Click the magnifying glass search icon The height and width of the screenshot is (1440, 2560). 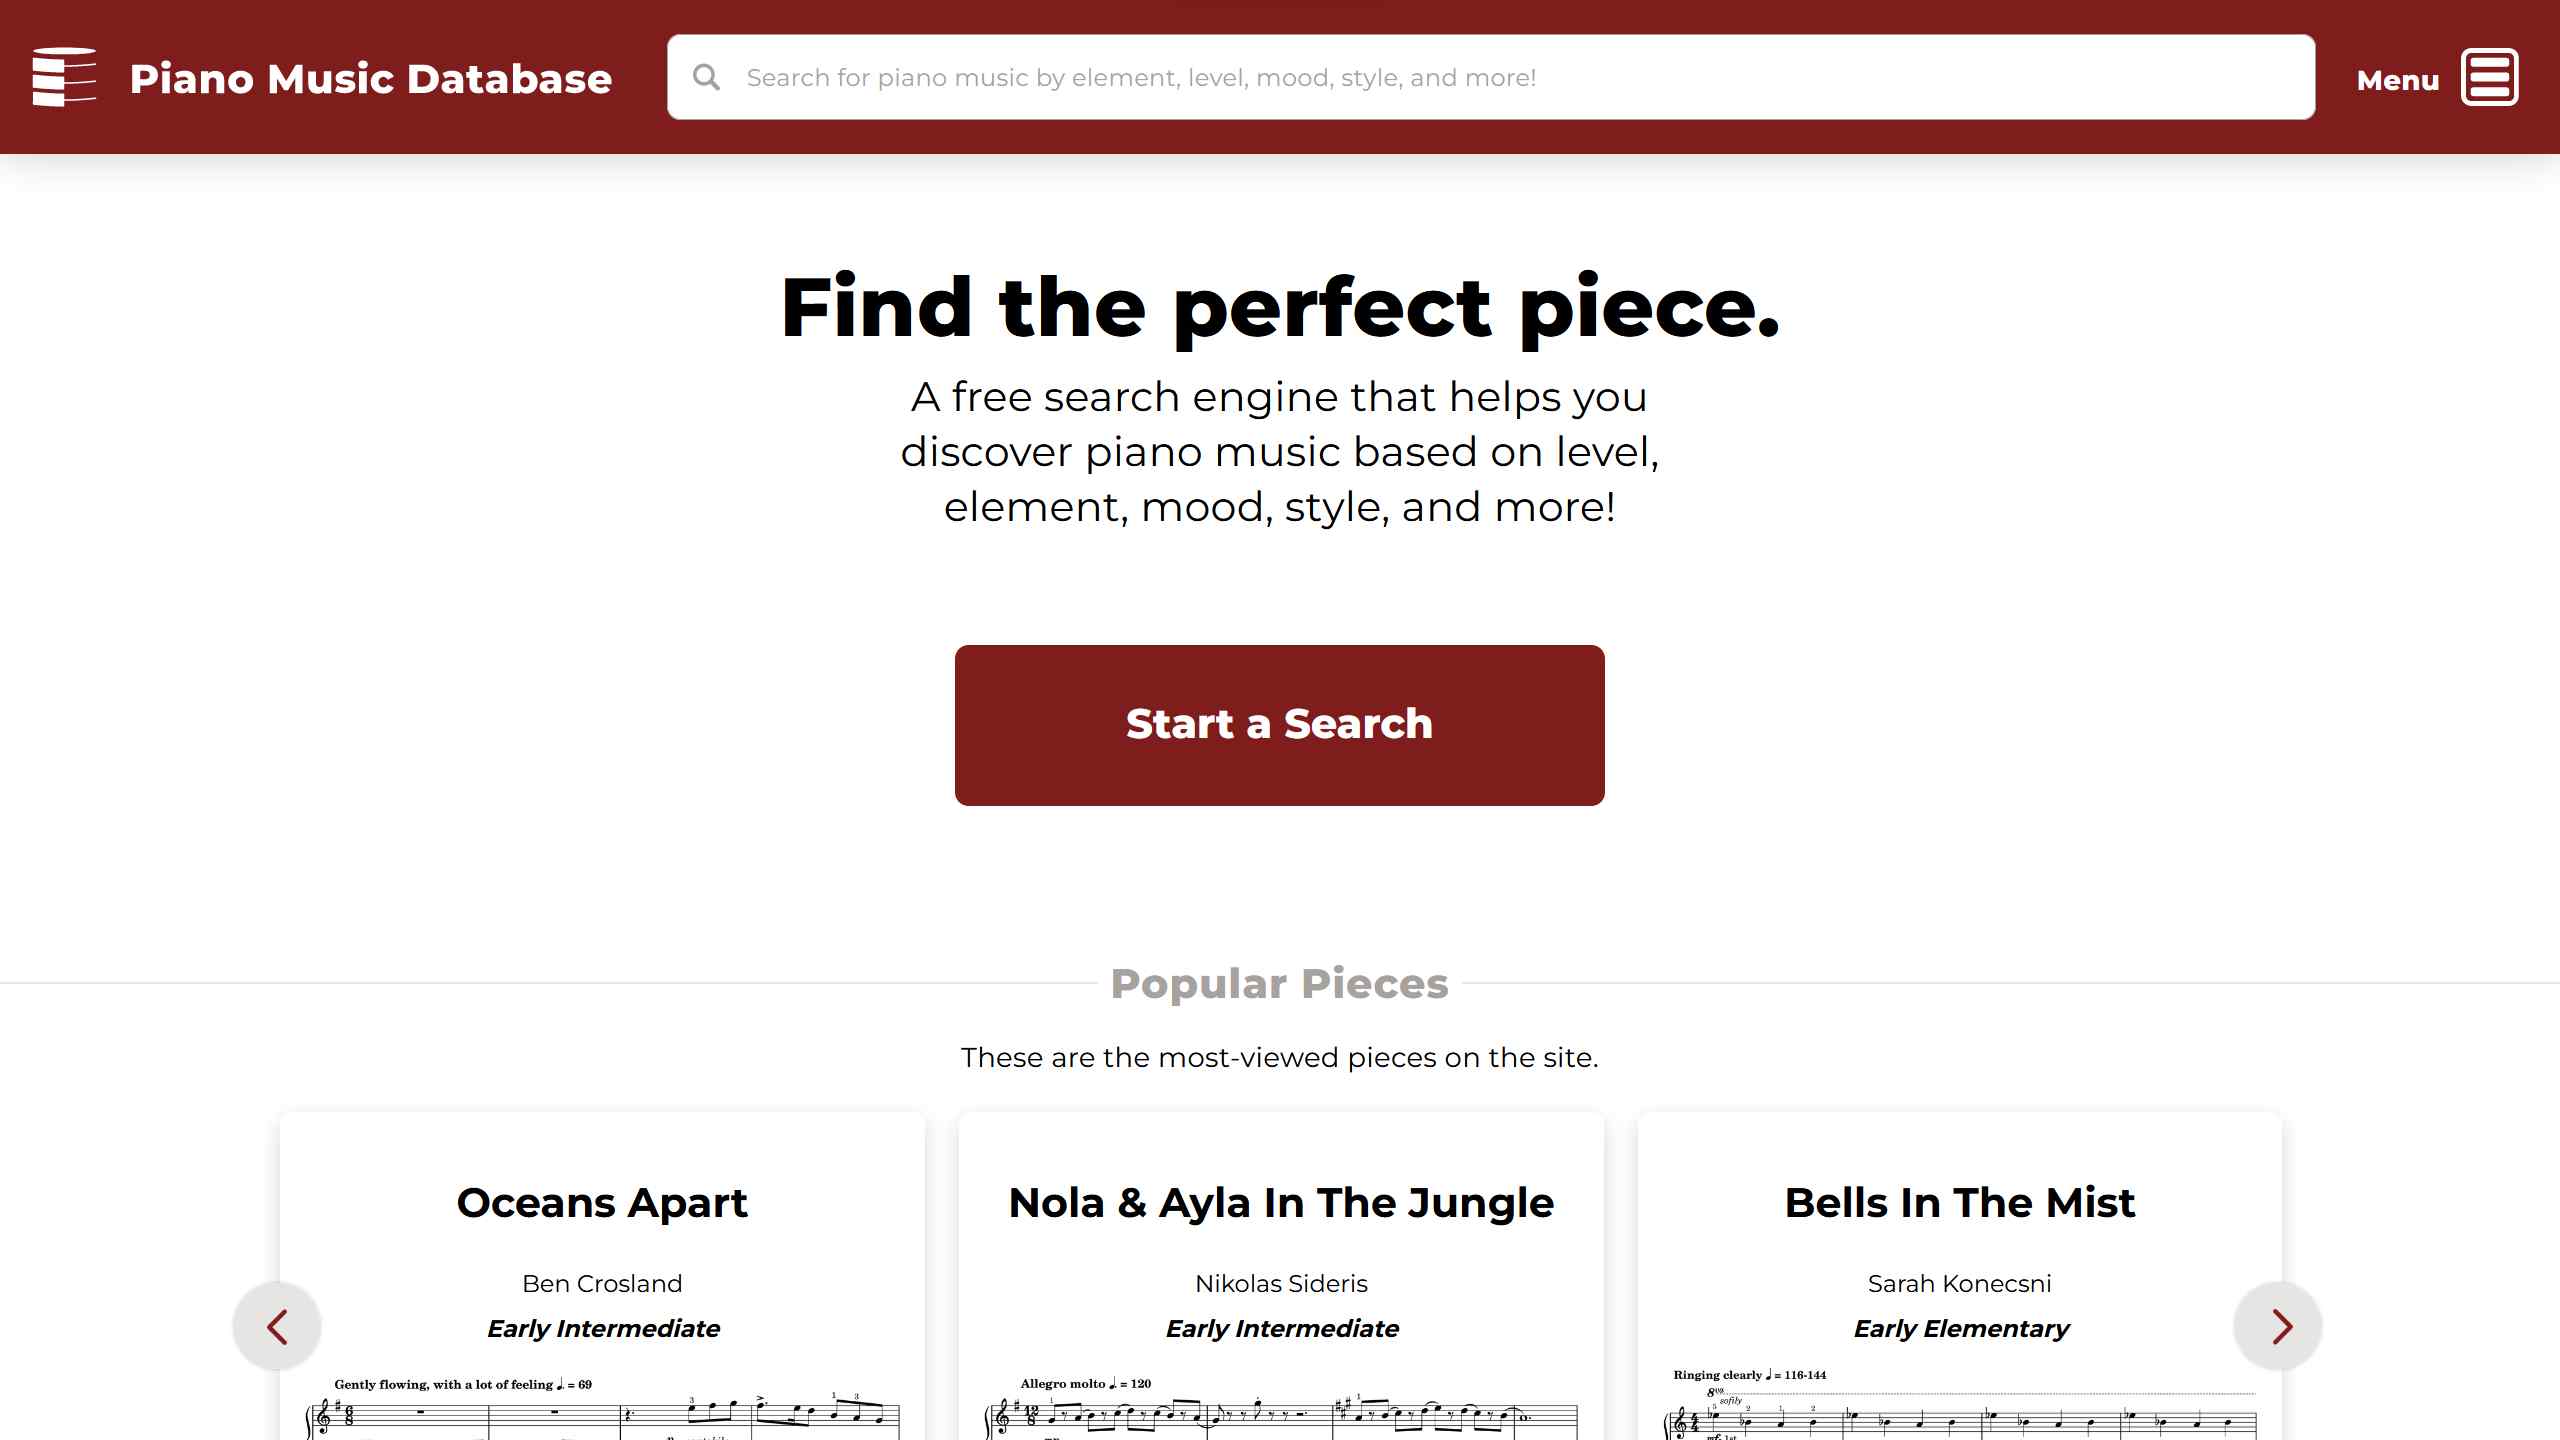point(706,77)
